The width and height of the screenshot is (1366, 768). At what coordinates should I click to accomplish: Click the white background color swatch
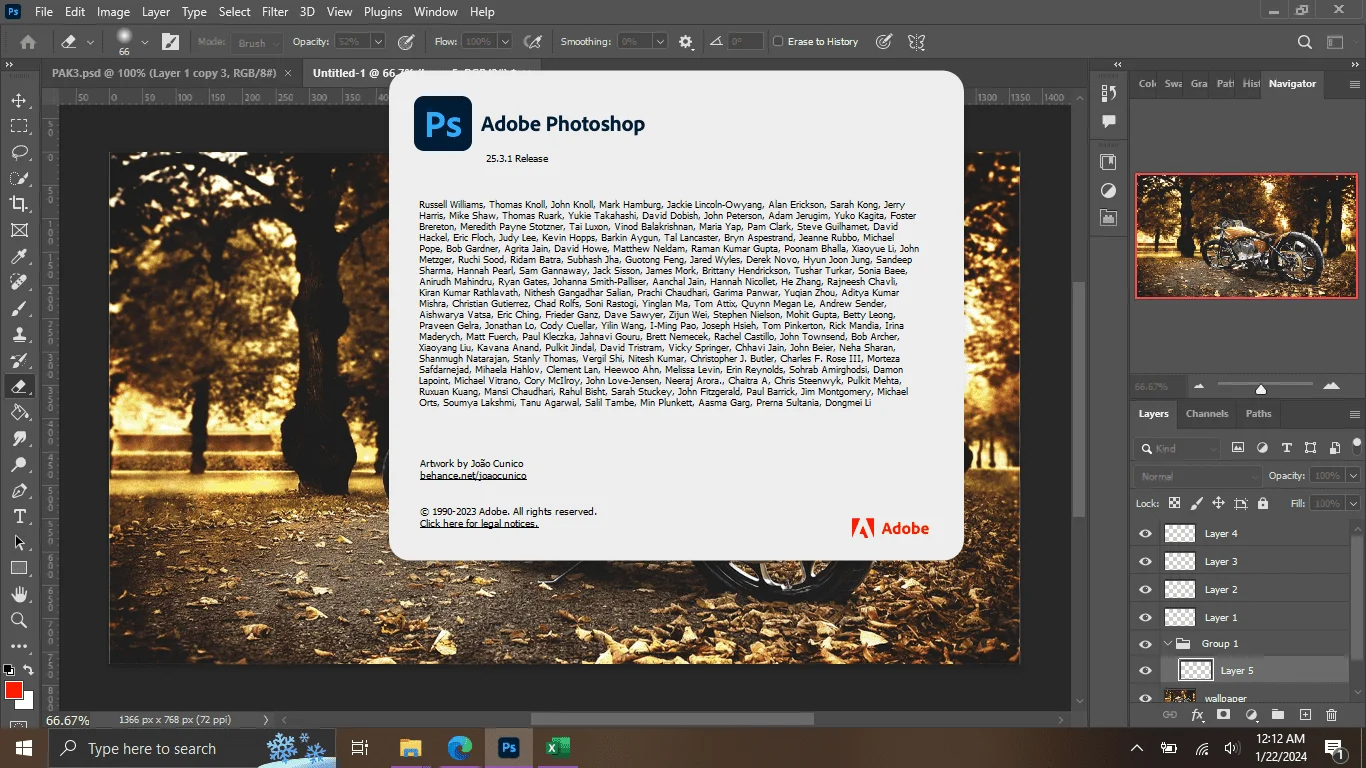(29, 702)
